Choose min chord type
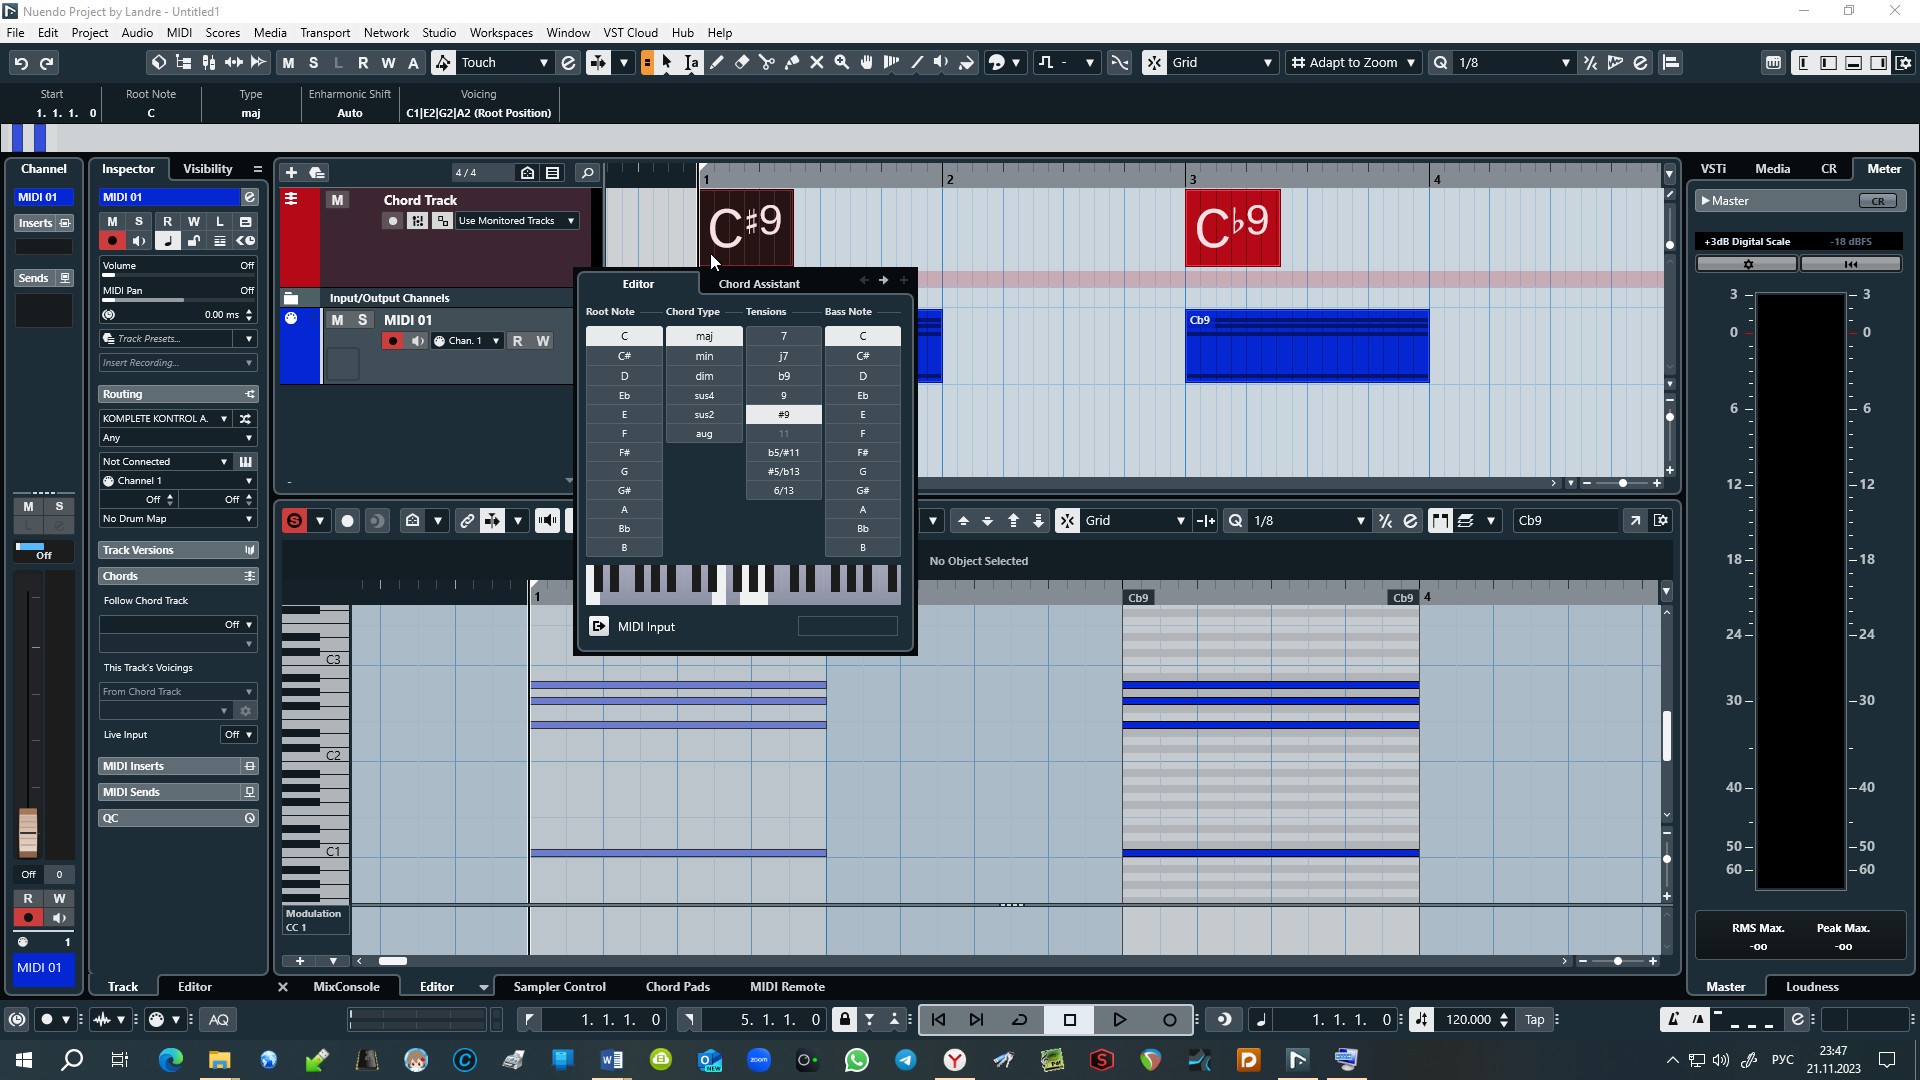Screen dimensions: 1920x1080 [704, 356]
